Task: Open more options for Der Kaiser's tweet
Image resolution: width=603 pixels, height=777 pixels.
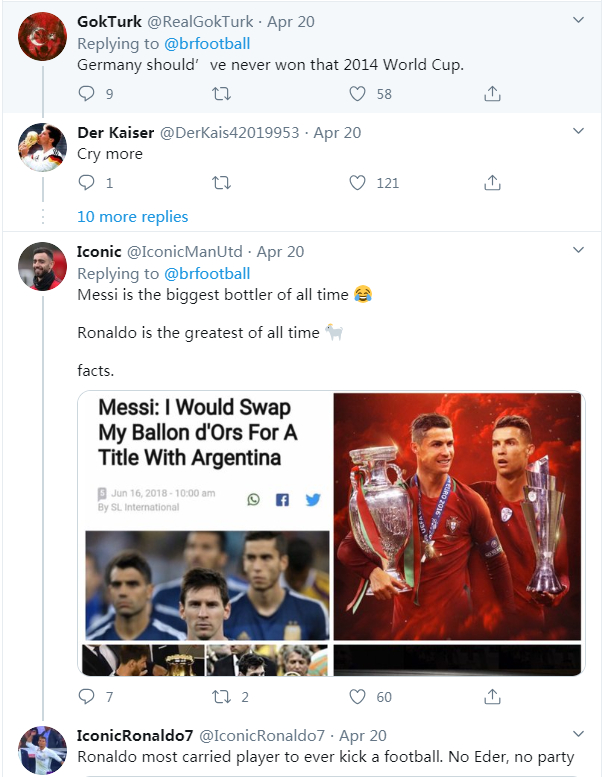Action: [x=578, y=132]
